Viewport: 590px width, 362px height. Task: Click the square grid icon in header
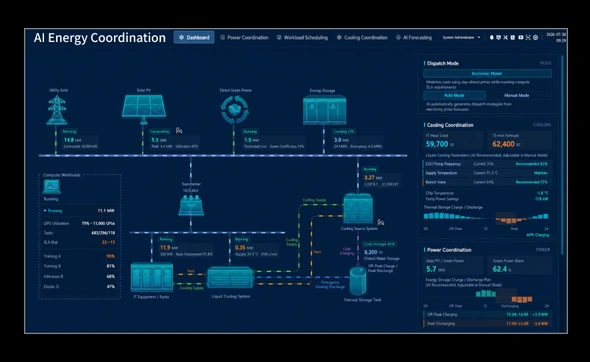point(512,37)
